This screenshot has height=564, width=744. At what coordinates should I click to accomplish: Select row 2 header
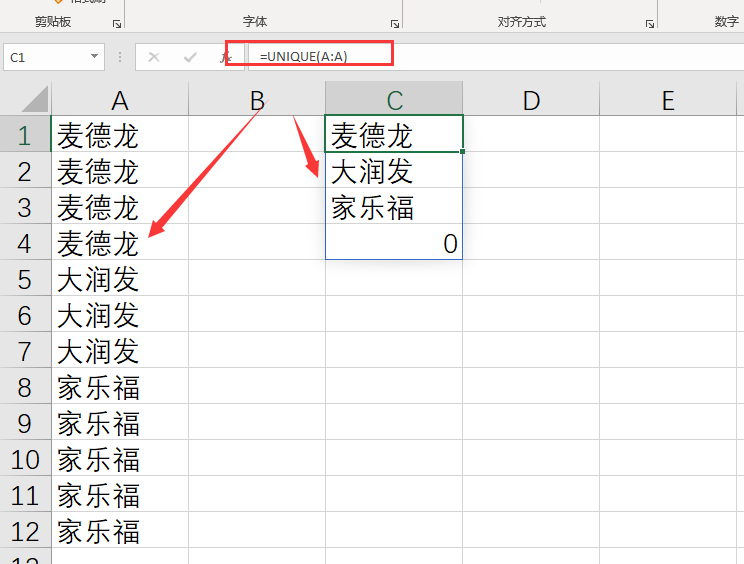click(25, 170)
